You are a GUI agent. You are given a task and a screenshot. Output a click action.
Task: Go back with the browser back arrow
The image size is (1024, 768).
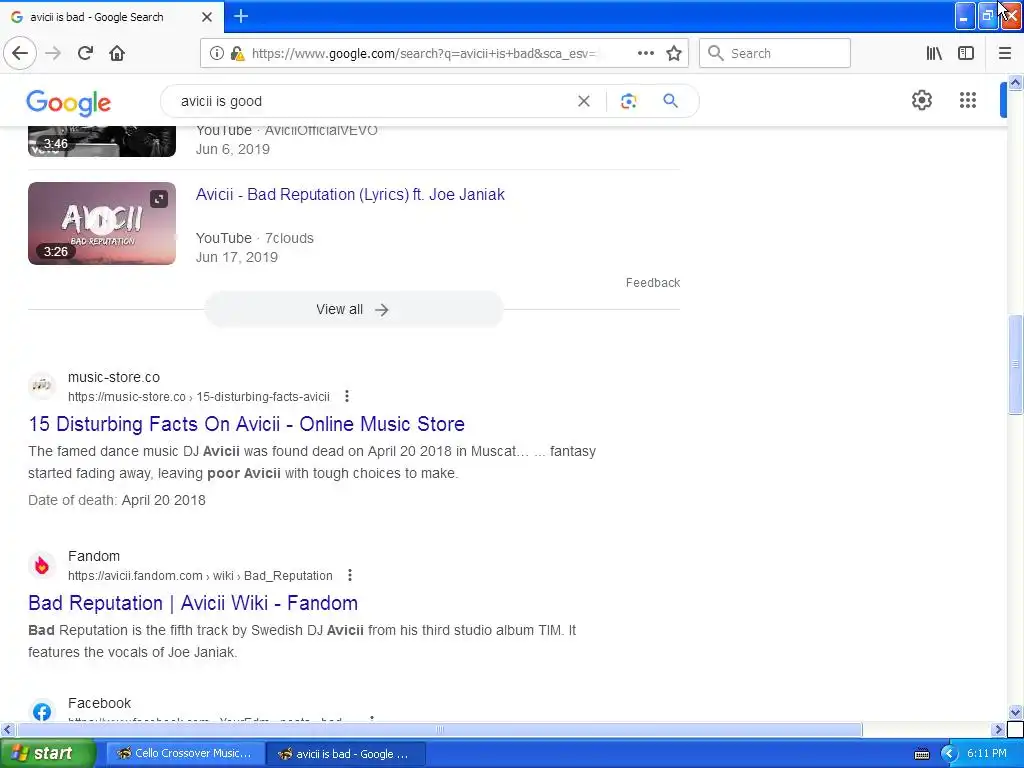coord(20,54)
